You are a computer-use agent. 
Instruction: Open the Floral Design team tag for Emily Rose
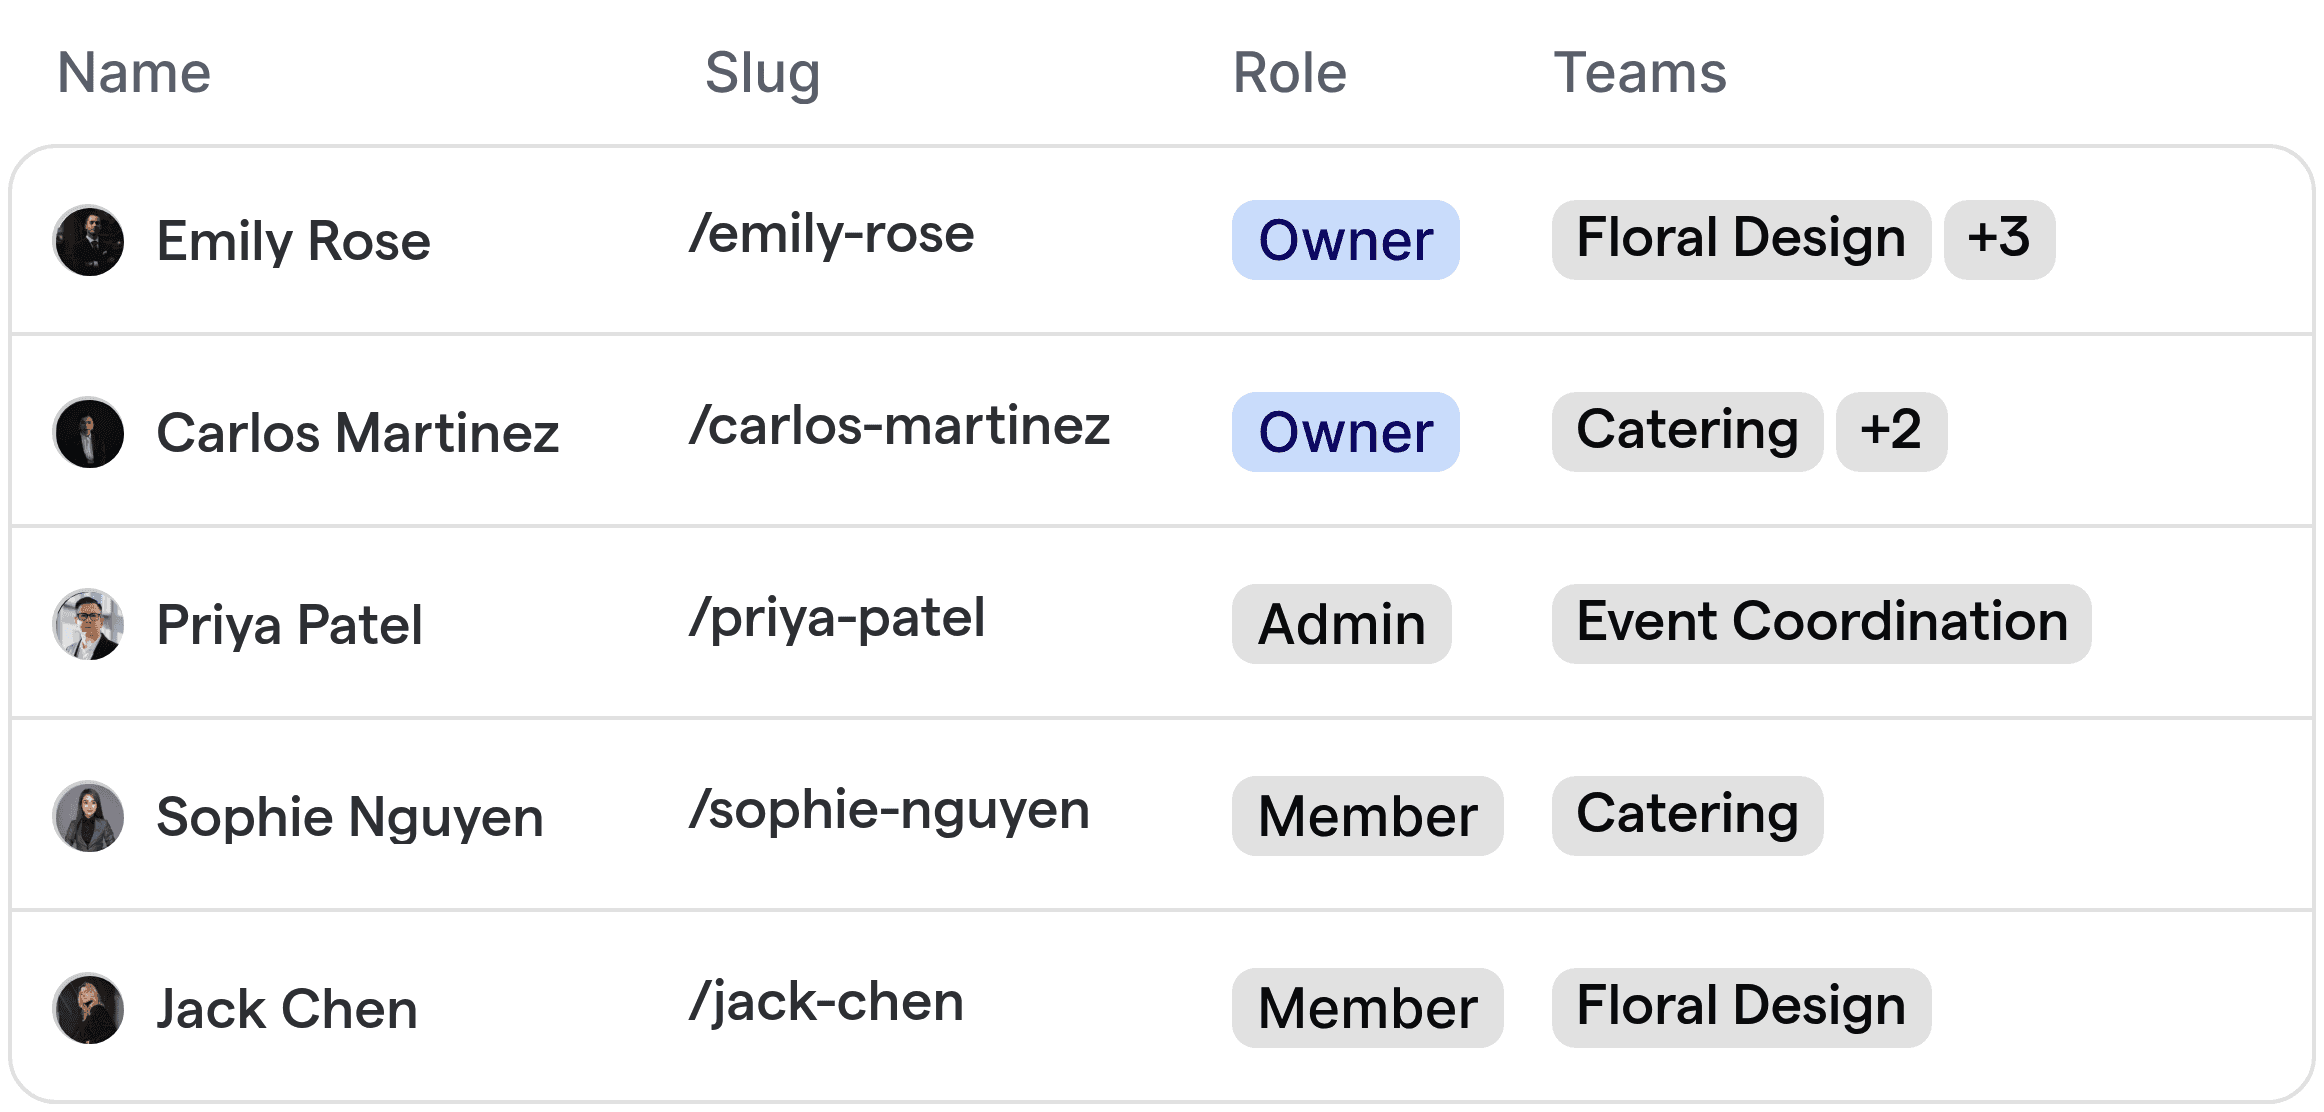click(1740, 238)
